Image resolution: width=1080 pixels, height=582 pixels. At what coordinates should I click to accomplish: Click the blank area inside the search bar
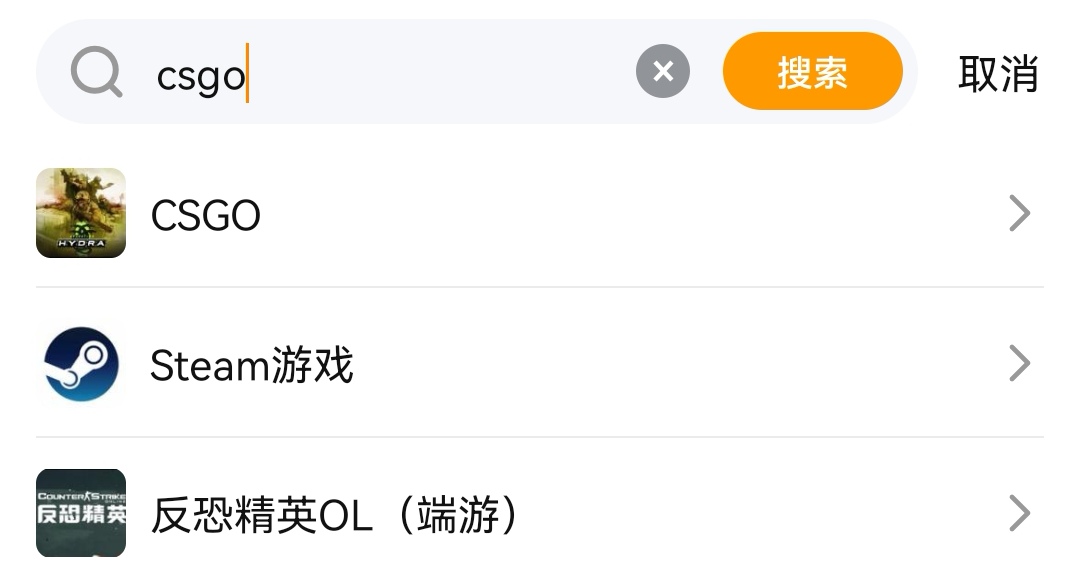pos(440,74)
